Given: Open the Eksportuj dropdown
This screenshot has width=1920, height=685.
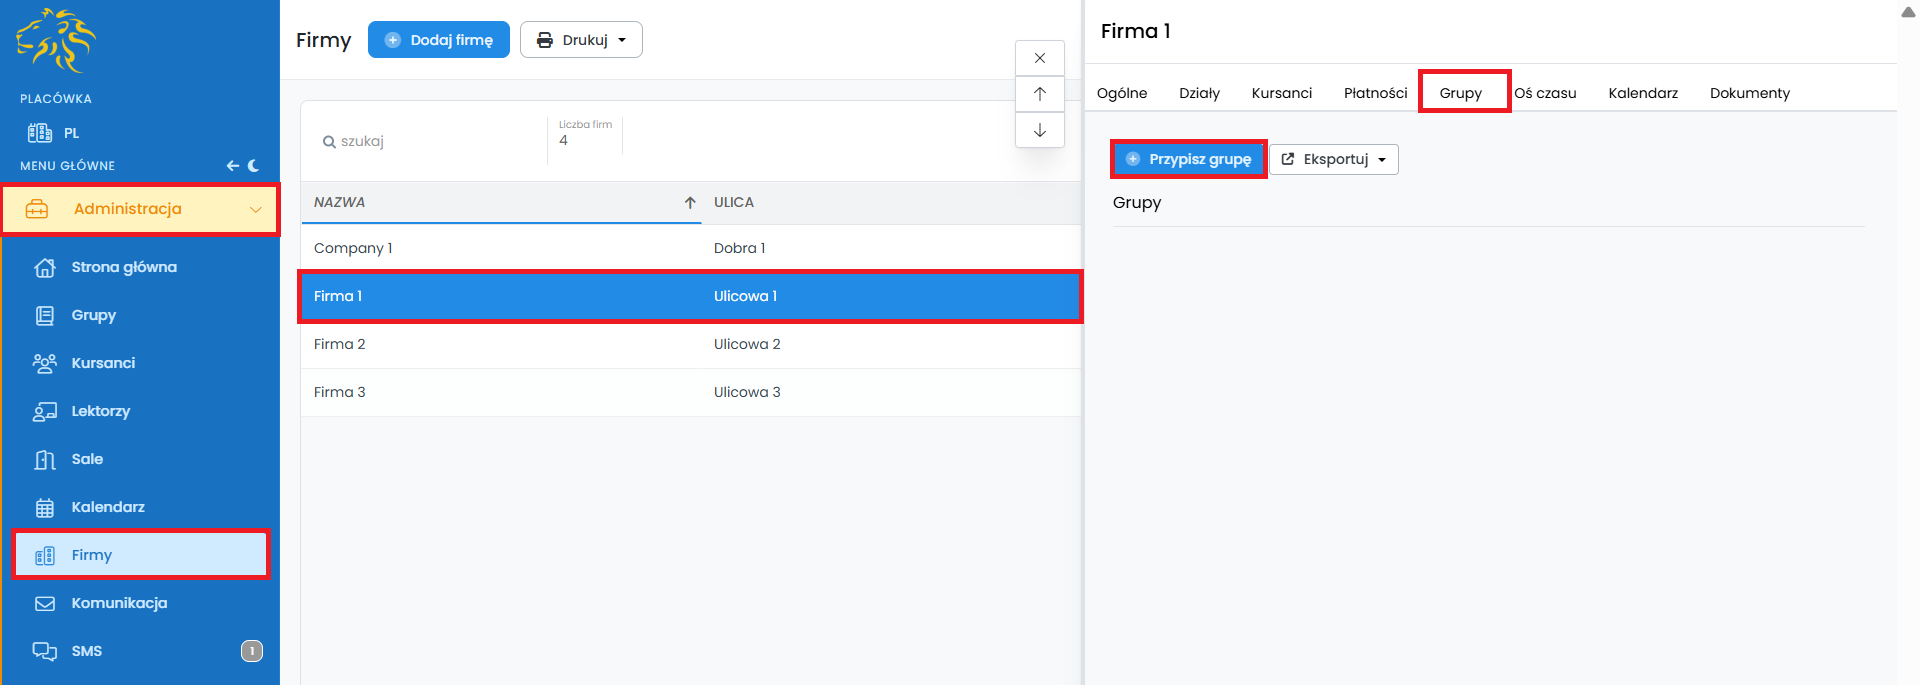Looking at the screenshot, I should pyautogui.click(x=1334, y=159).
